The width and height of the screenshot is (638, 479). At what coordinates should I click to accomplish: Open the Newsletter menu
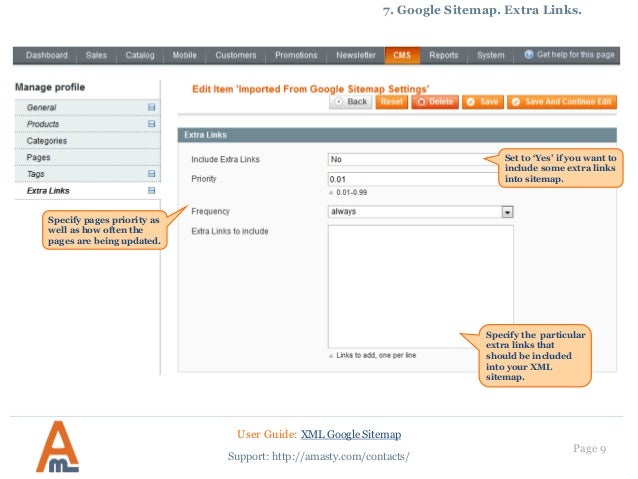tap(356, 55)
